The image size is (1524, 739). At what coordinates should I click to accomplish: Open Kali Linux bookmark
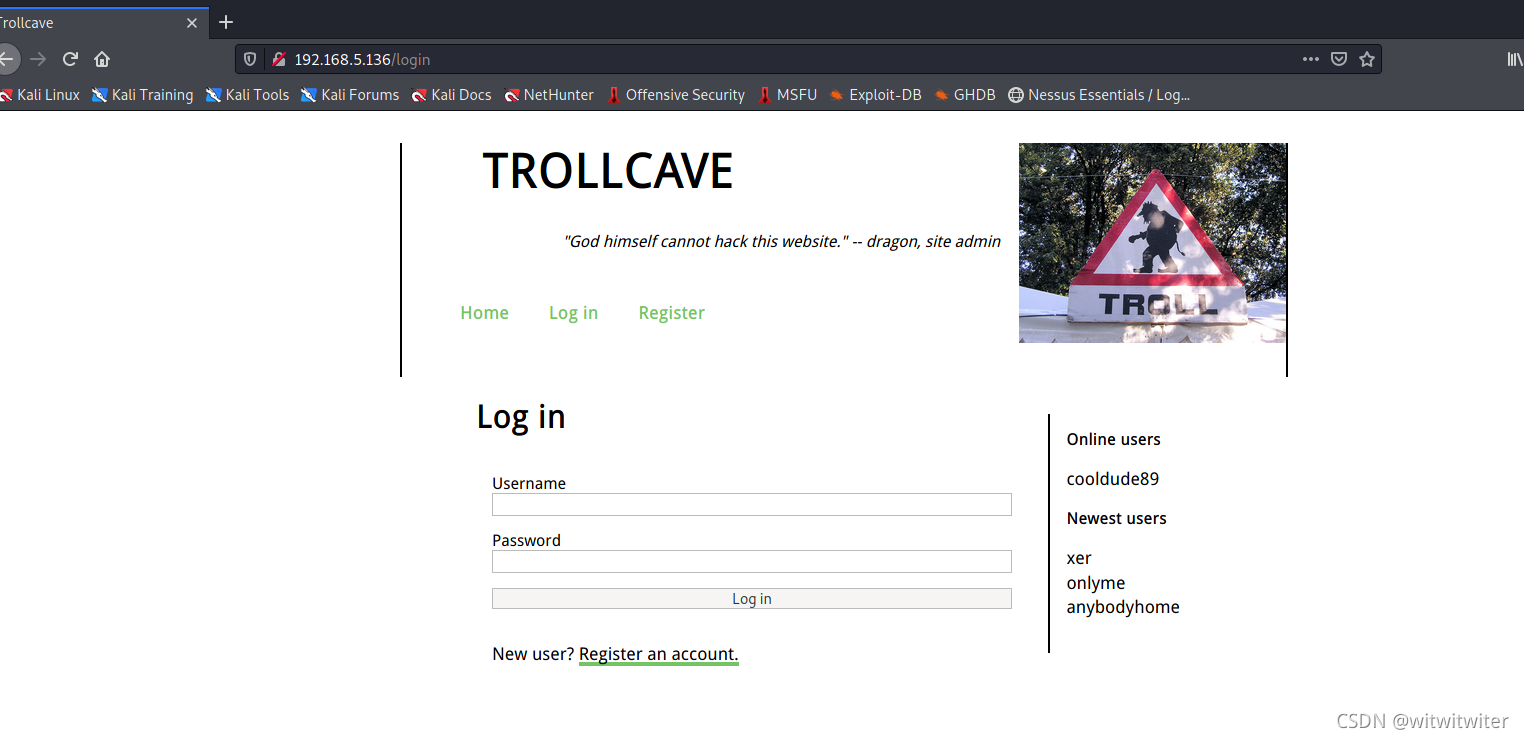(x=40, y=95)
